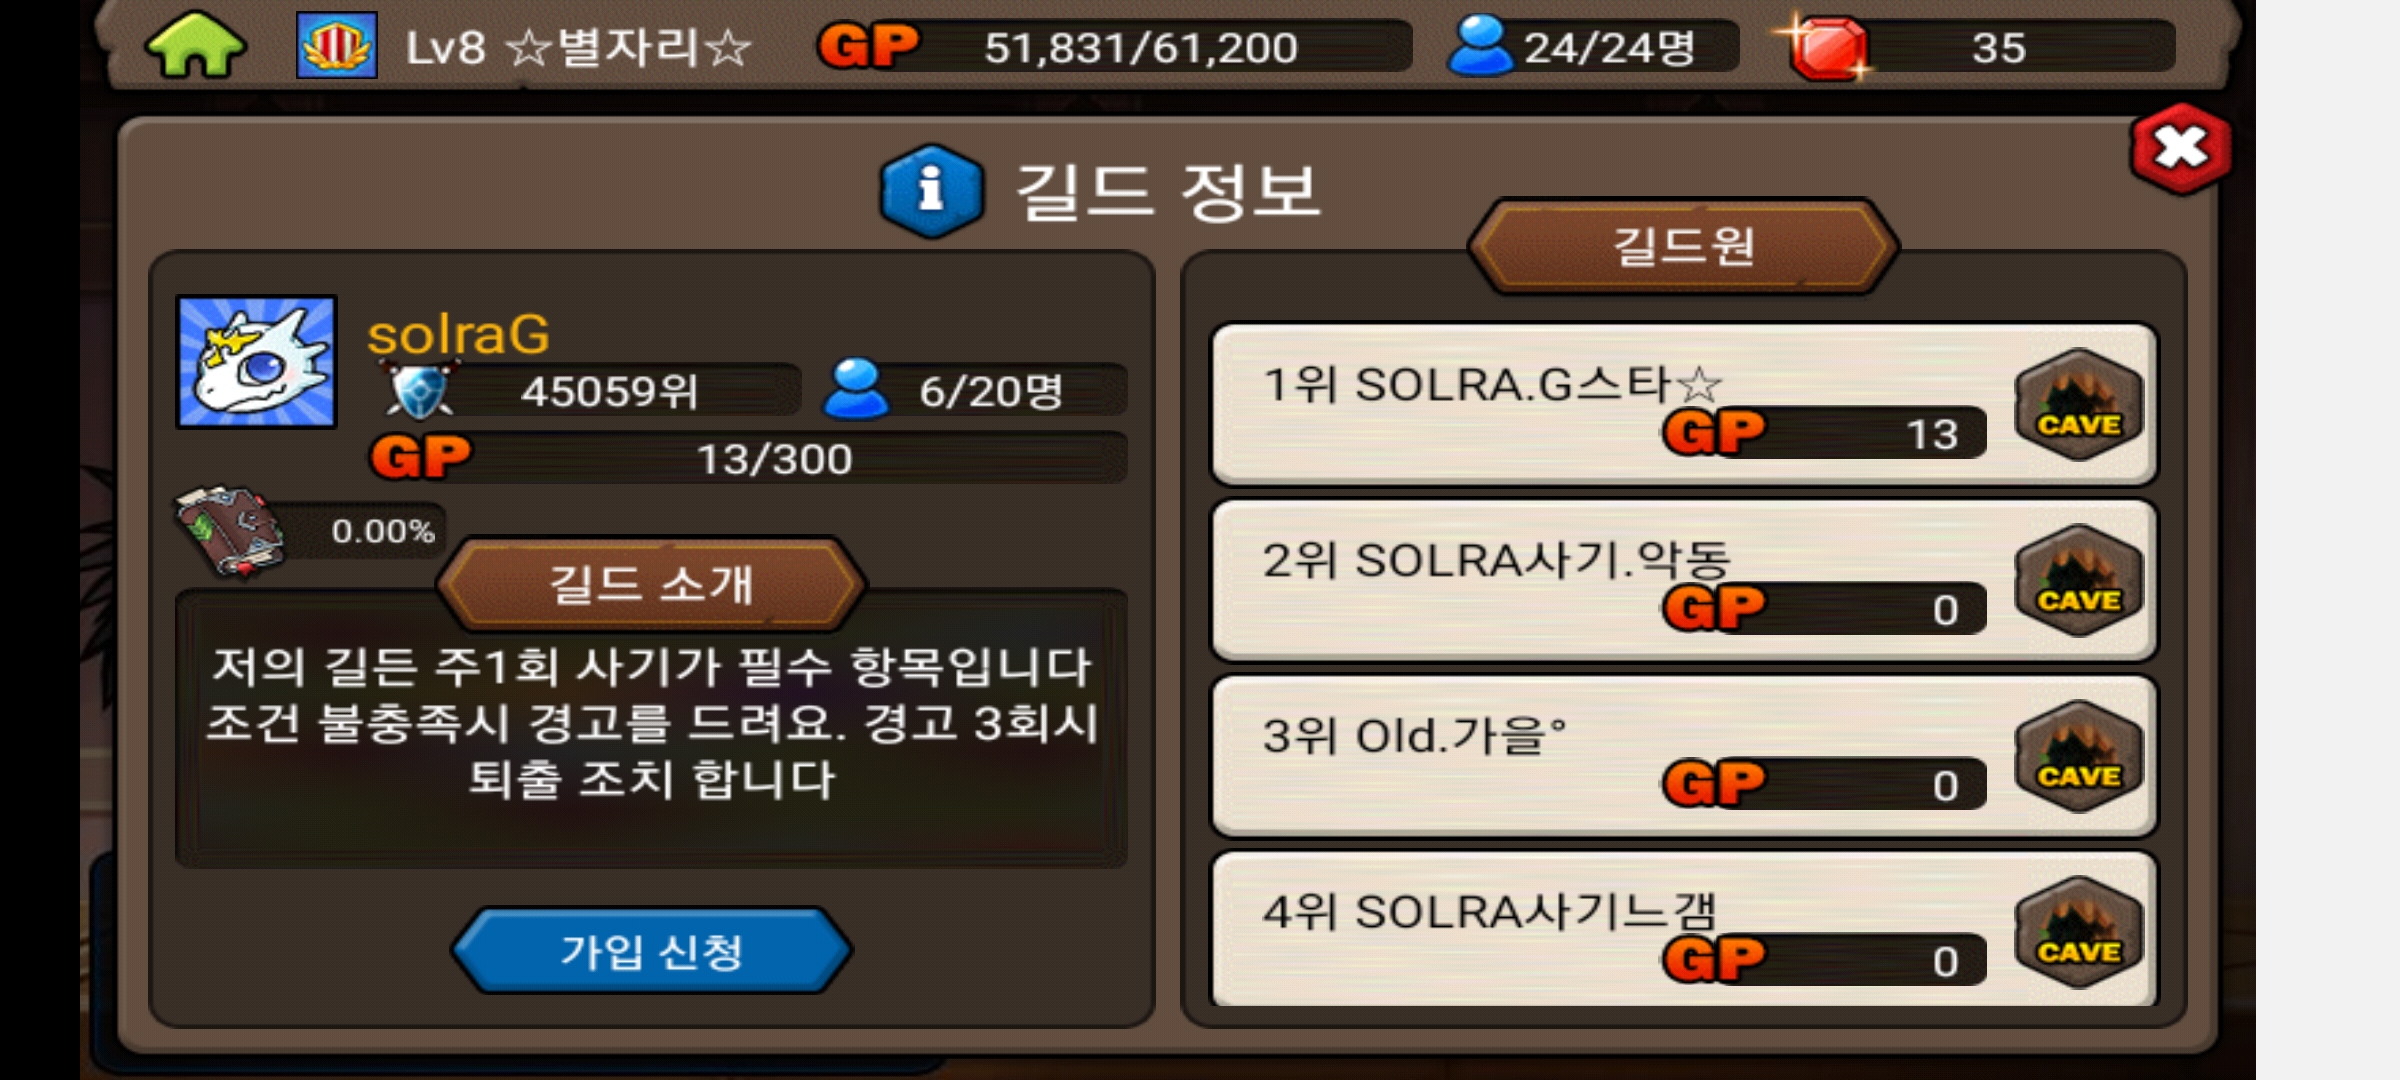Open the 길드원 members tab
Screen dimensions: 2400x1080
(1683, 246)
